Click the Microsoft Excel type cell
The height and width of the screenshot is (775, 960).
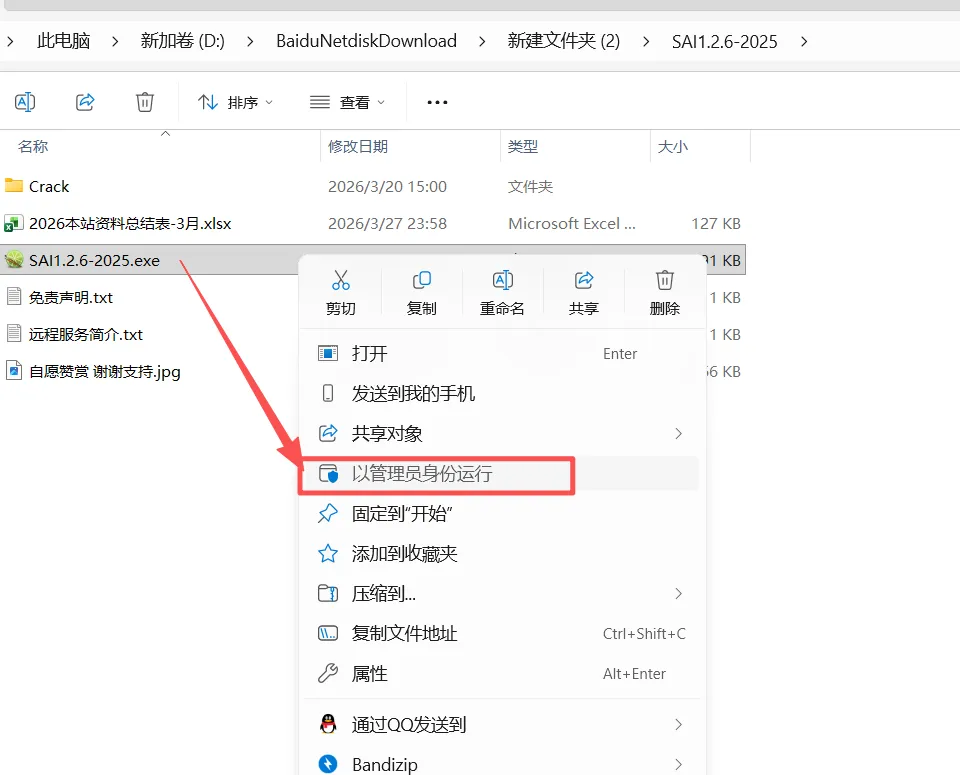point(572,223)
